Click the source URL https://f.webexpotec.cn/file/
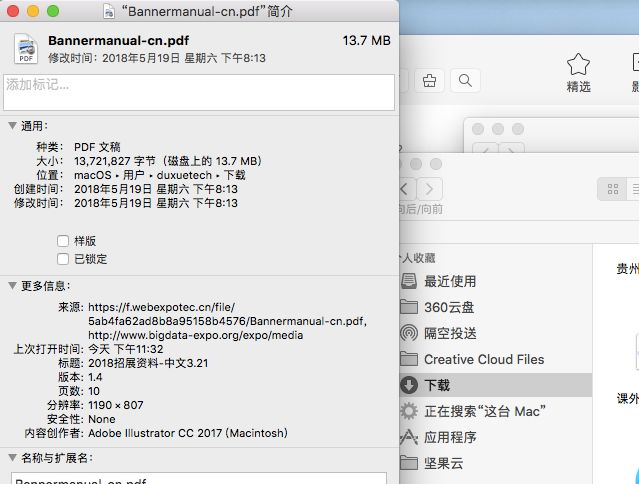 coord(161,307)
